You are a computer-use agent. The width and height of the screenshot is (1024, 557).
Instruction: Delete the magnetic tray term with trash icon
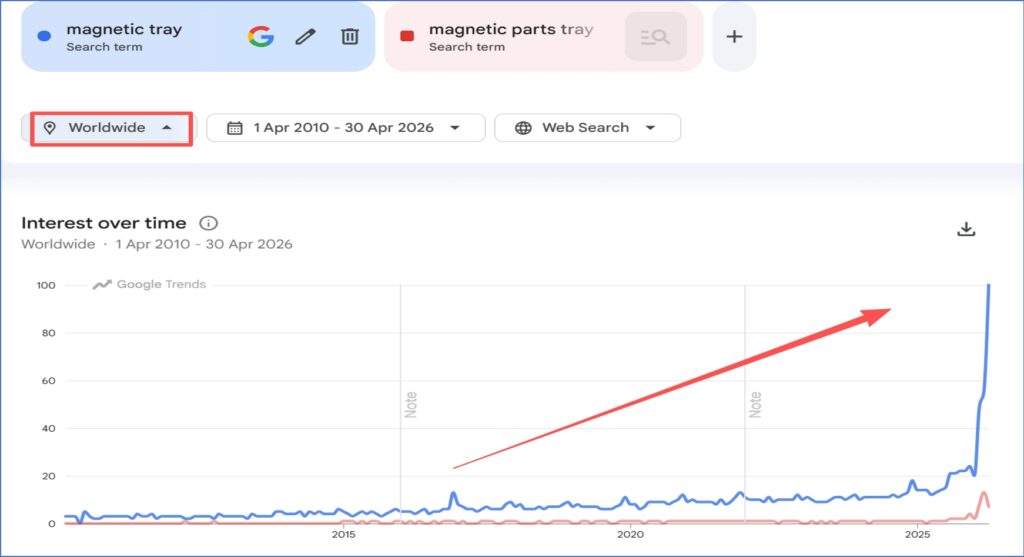point(350,37)
